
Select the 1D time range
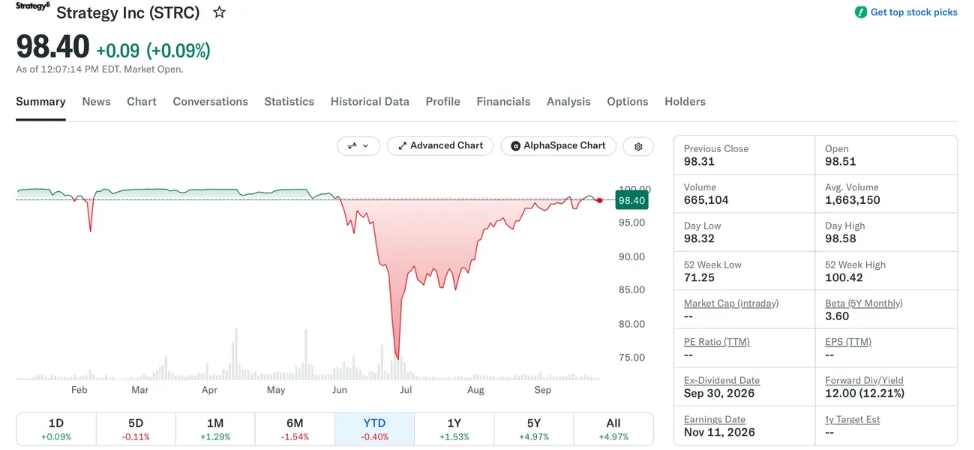pos(56,429)
